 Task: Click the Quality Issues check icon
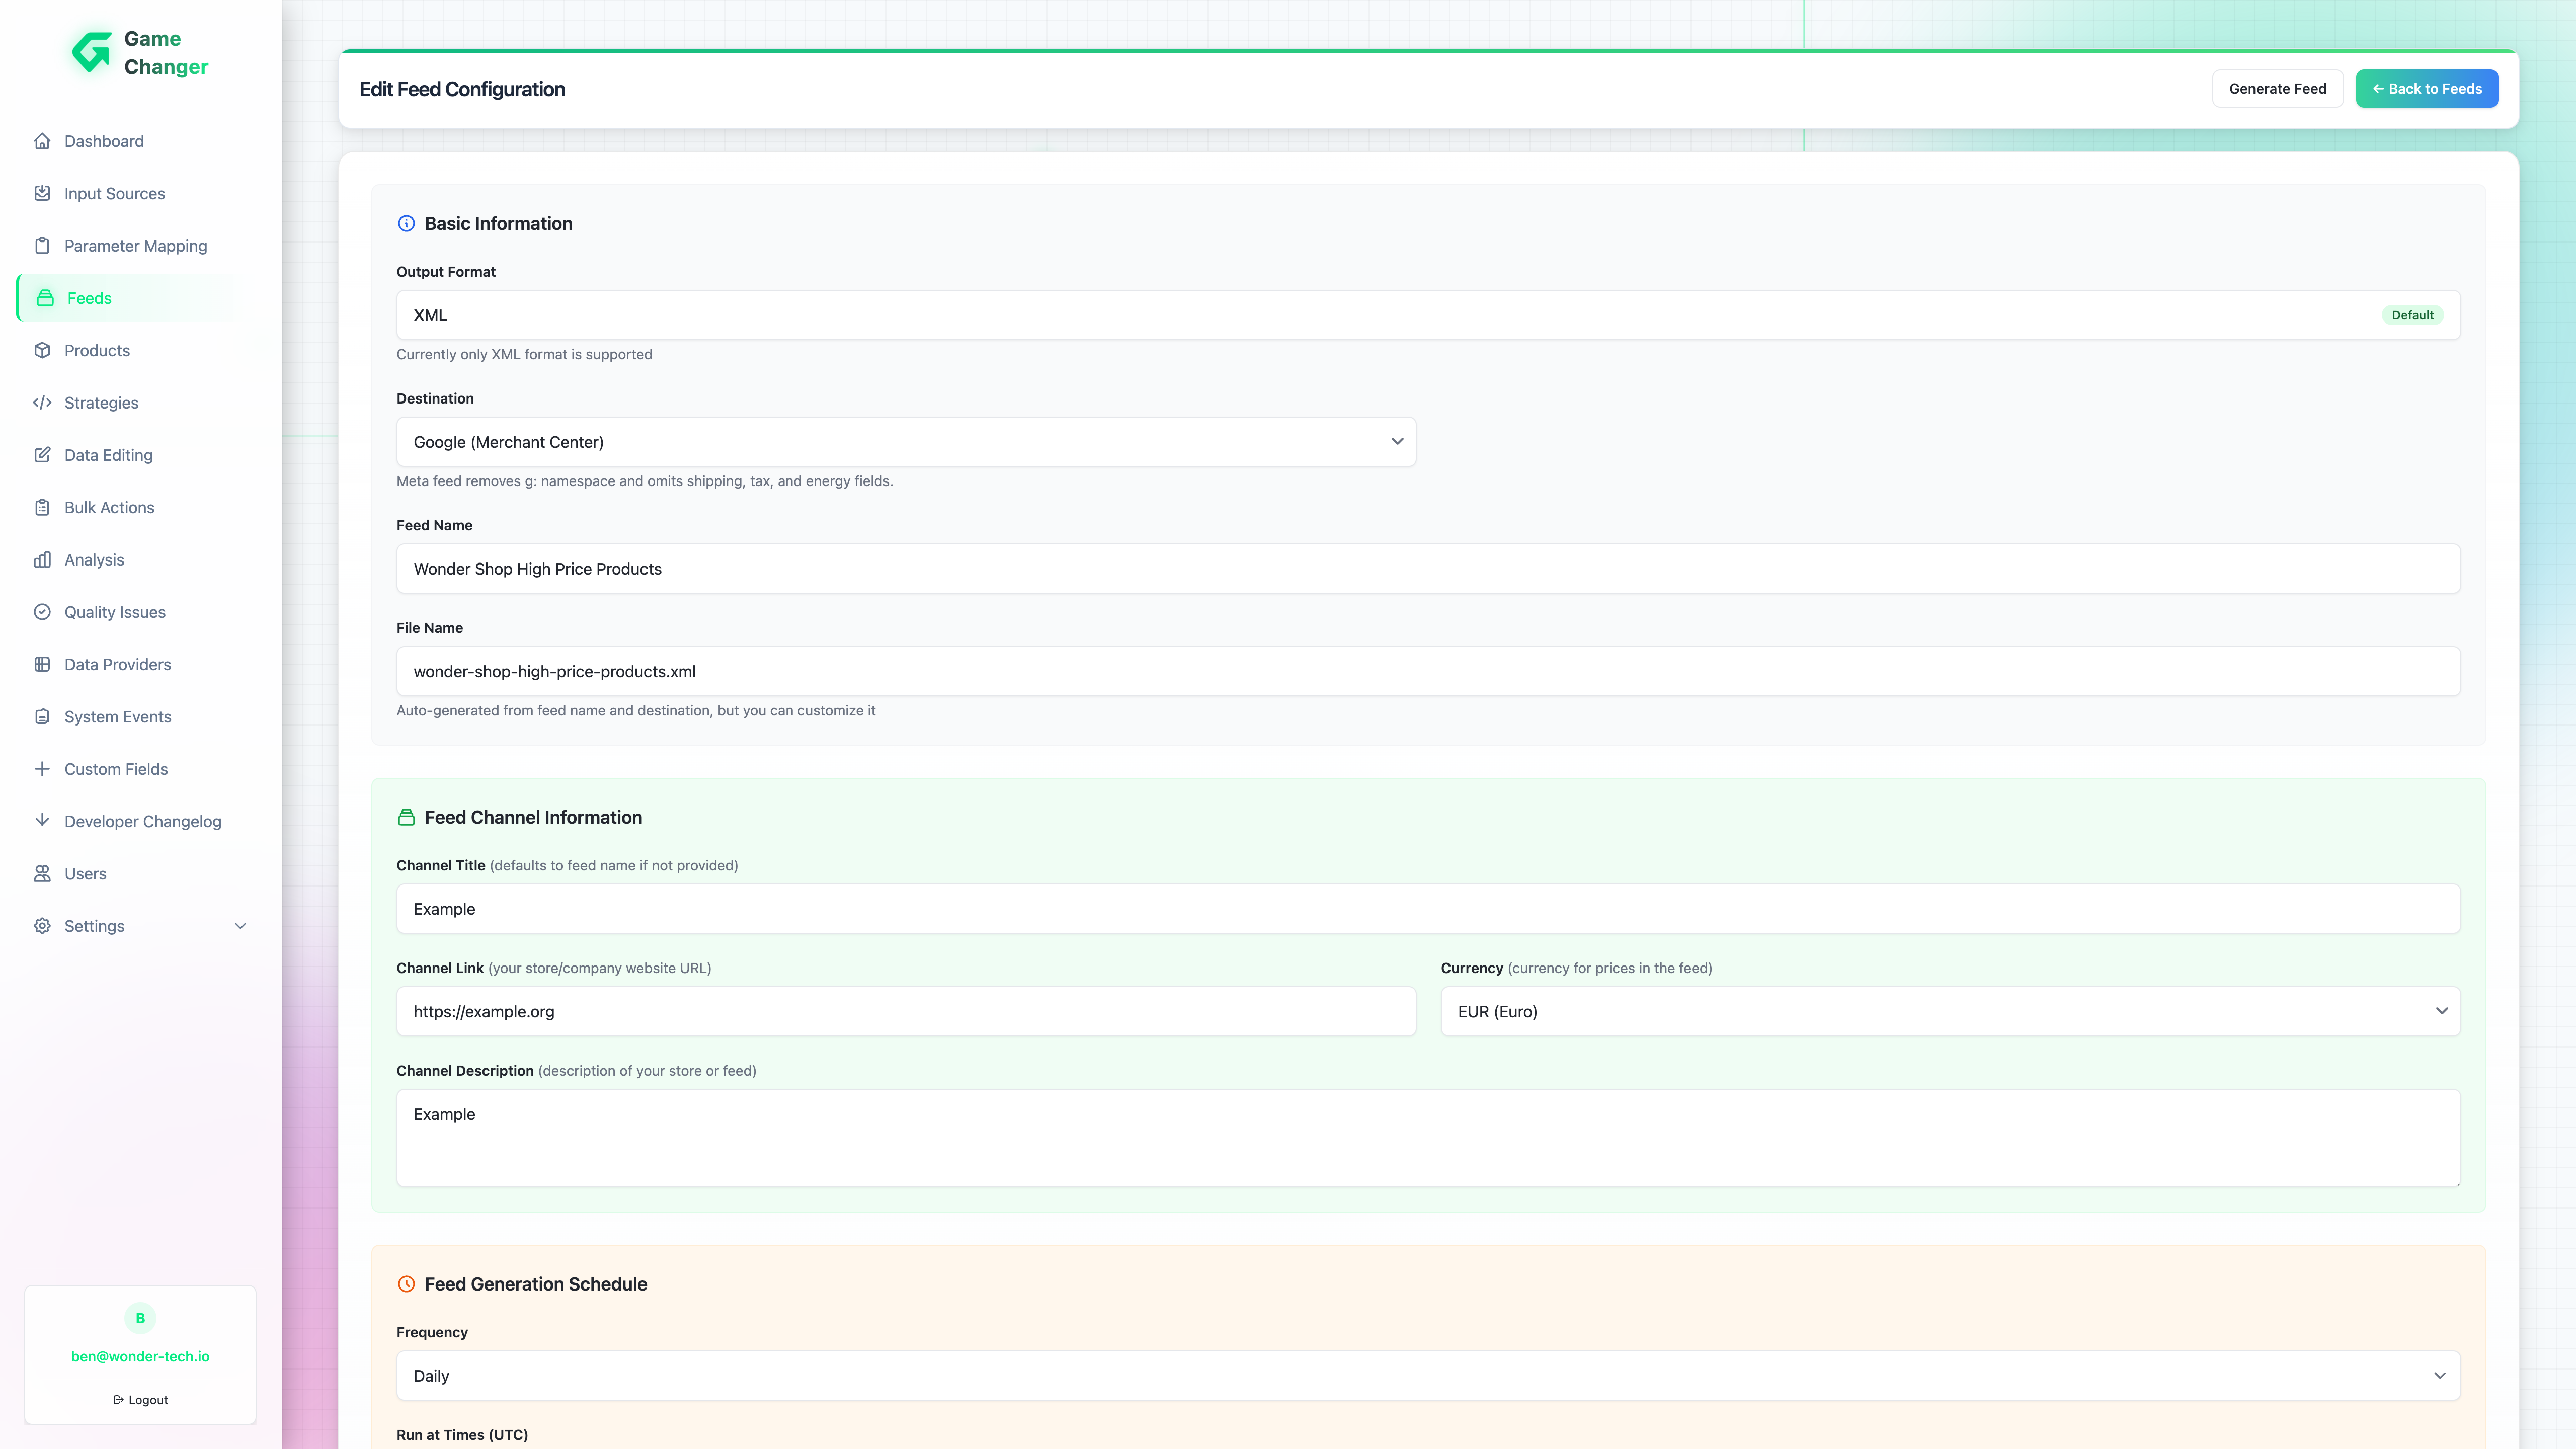(x=42, y=612)
